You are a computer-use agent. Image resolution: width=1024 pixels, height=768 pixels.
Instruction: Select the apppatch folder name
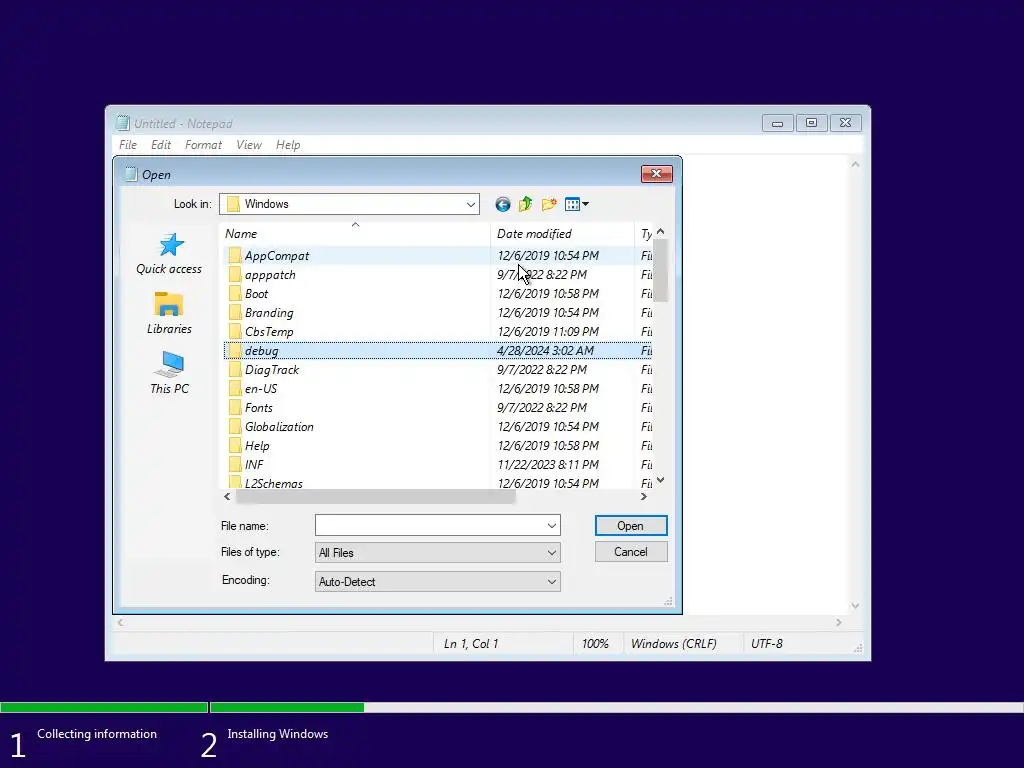tap(270, 275)
